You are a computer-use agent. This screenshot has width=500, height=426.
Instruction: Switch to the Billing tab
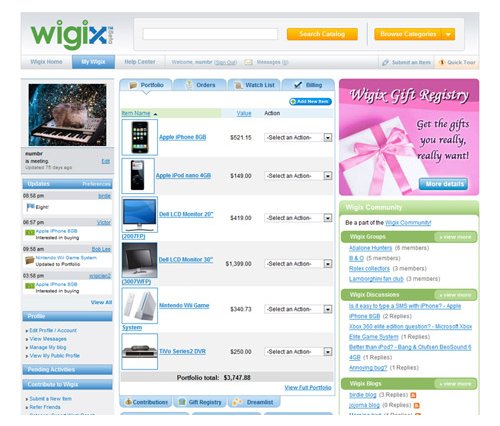click(308, 85)
